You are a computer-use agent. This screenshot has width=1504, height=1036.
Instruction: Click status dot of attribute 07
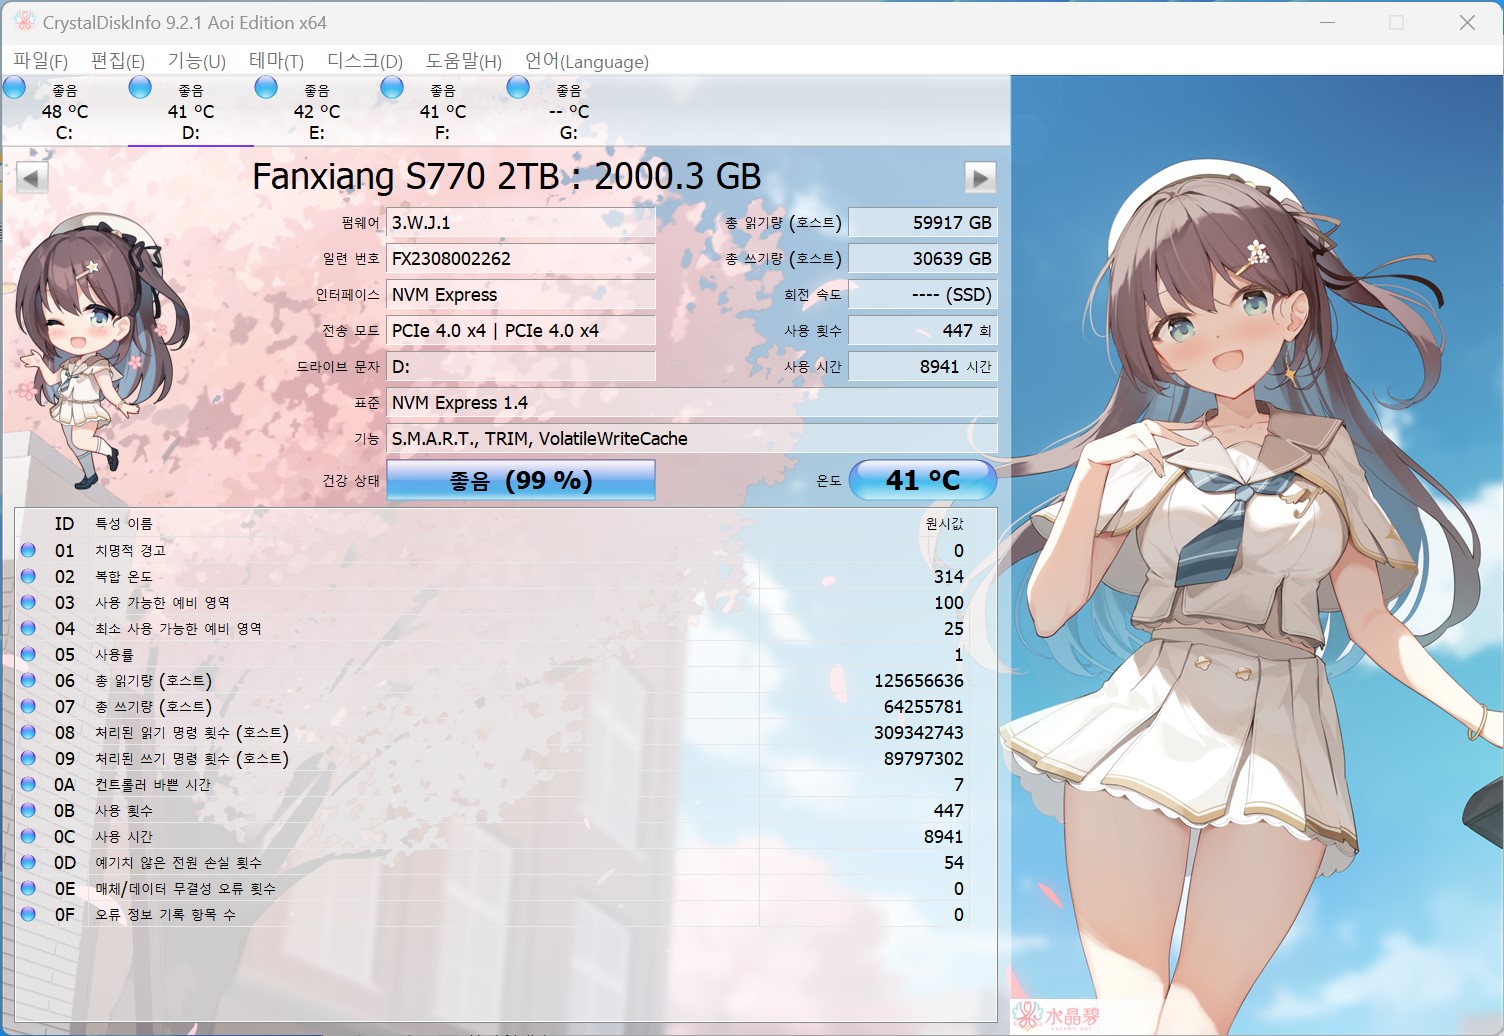point(28,706)
